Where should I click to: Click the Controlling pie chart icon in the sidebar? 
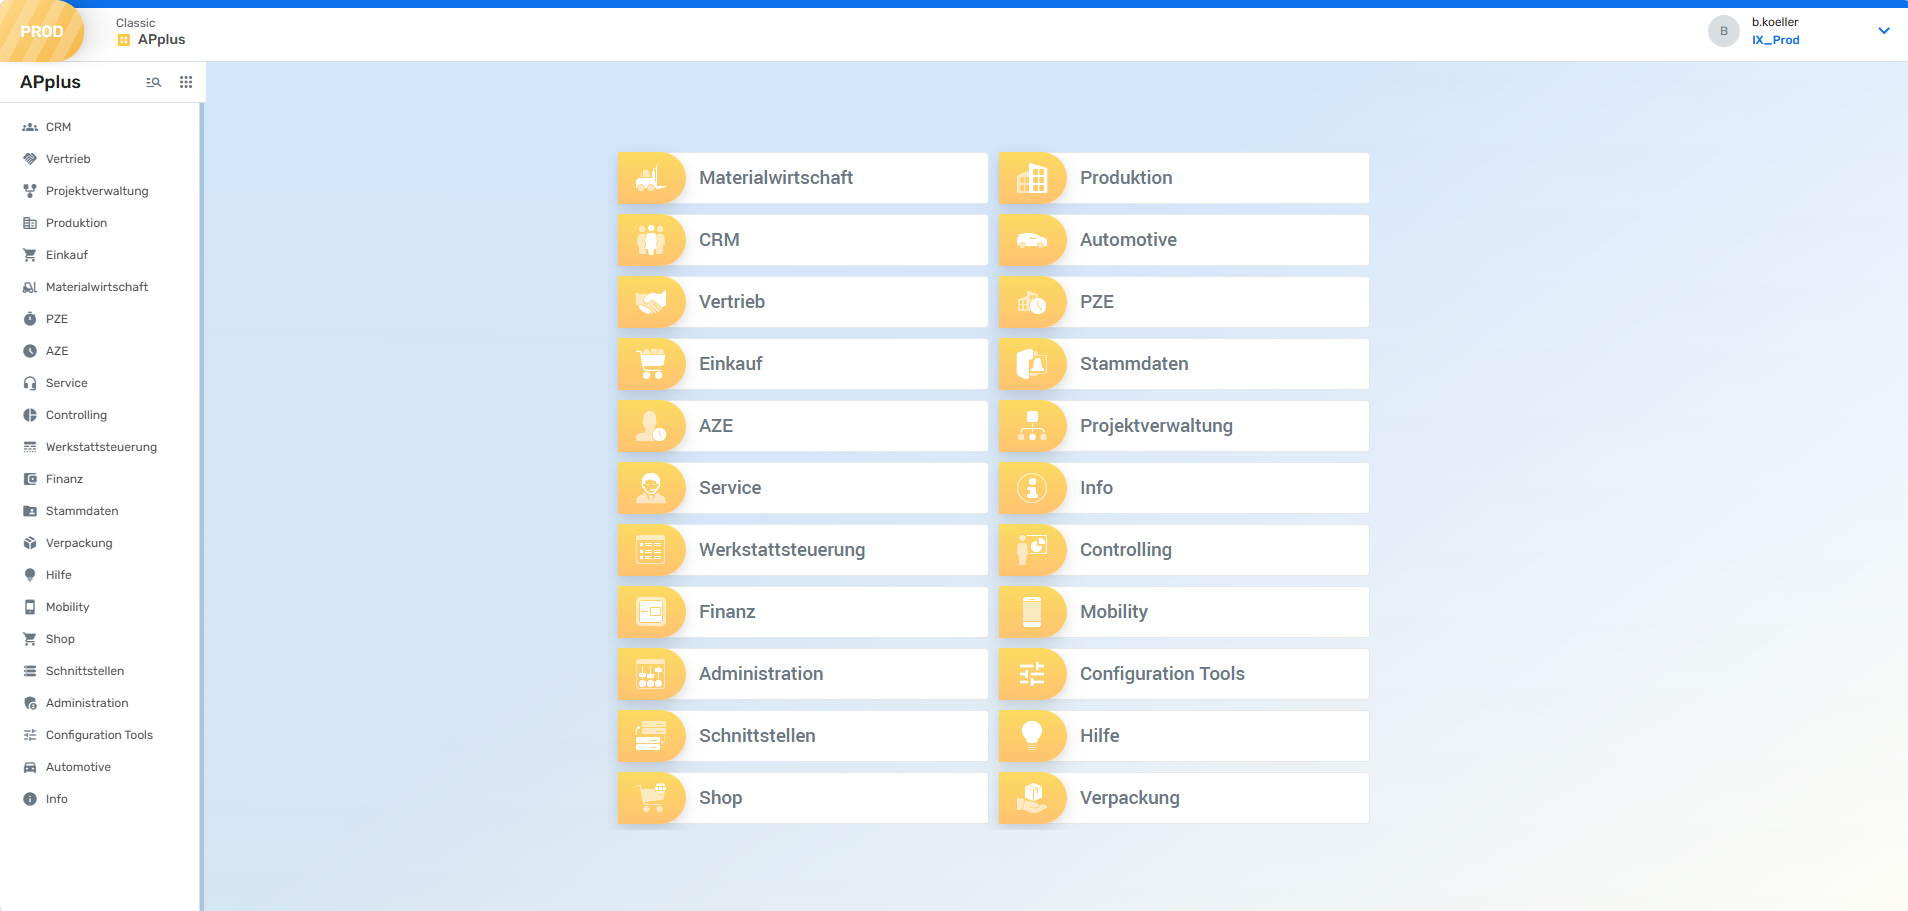[x=30, y=415]
